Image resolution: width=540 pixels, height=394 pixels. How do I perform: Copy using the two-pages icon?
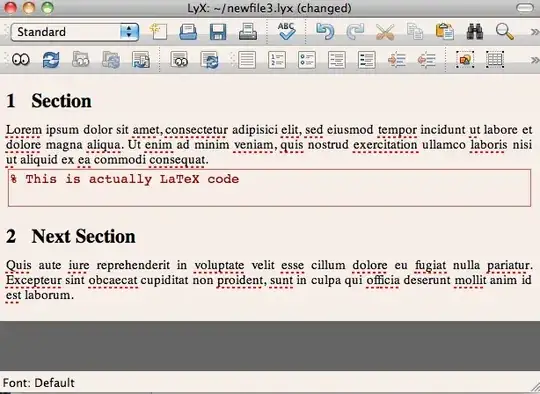[415, 32]
